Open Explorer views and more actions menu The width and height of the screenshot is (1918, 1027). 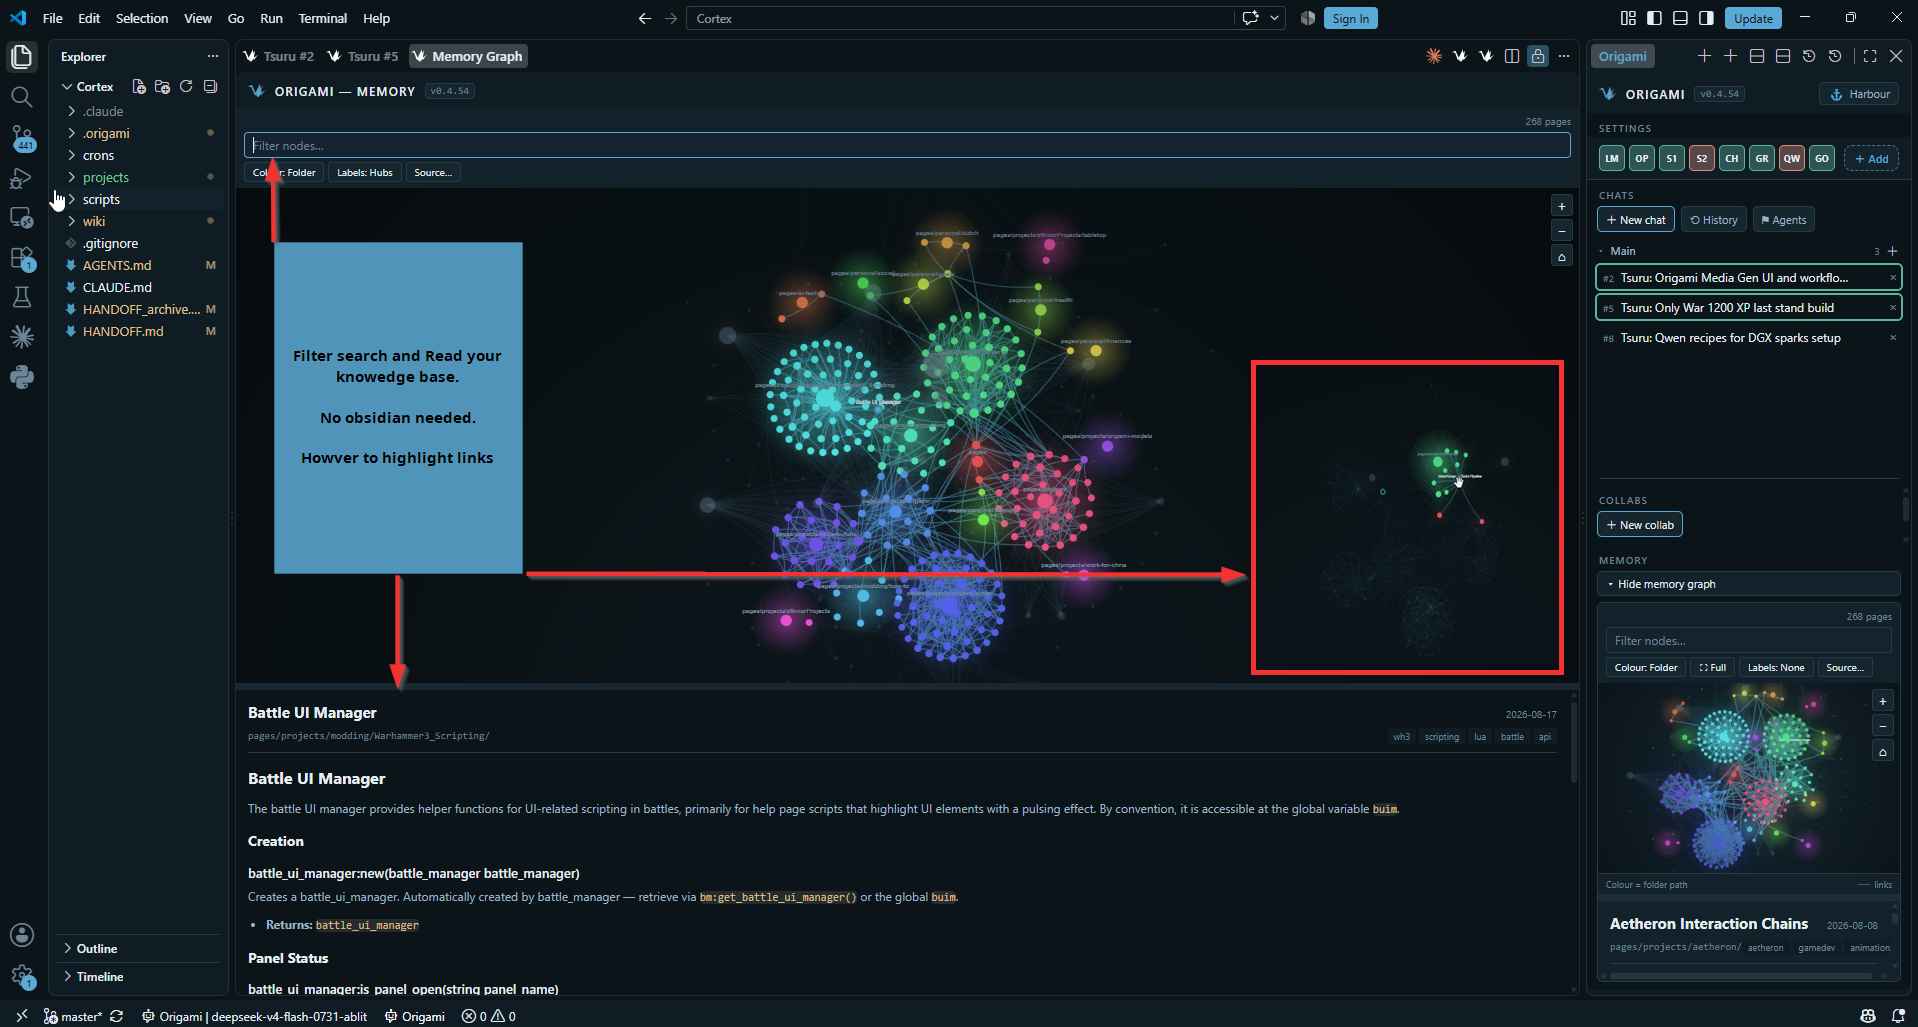(212, 57)
